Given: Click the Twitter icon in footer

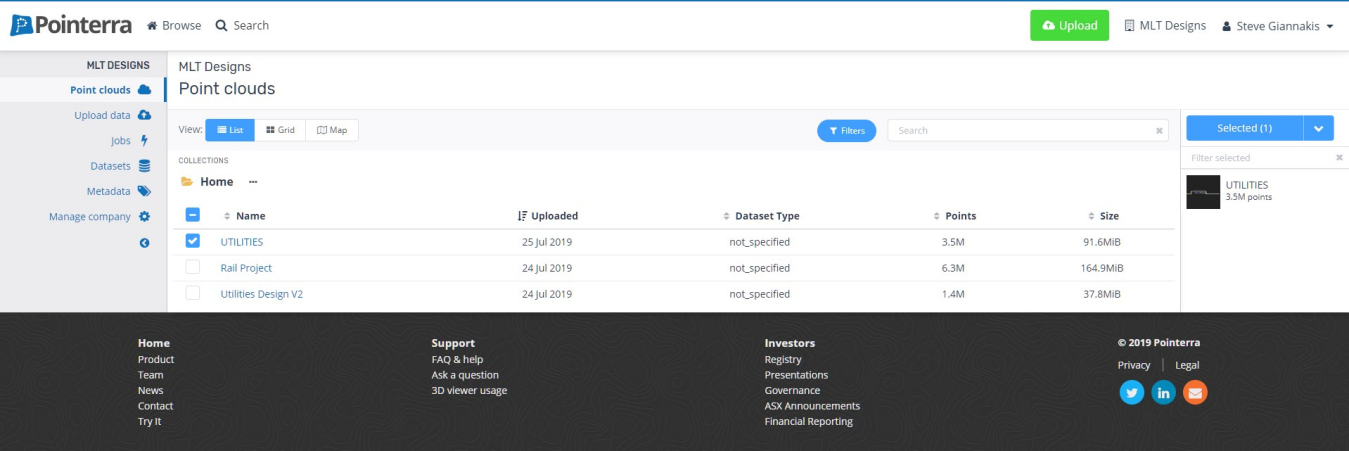Looking at the screenshot, I should pyautogui.click(x=1131, y=393).
